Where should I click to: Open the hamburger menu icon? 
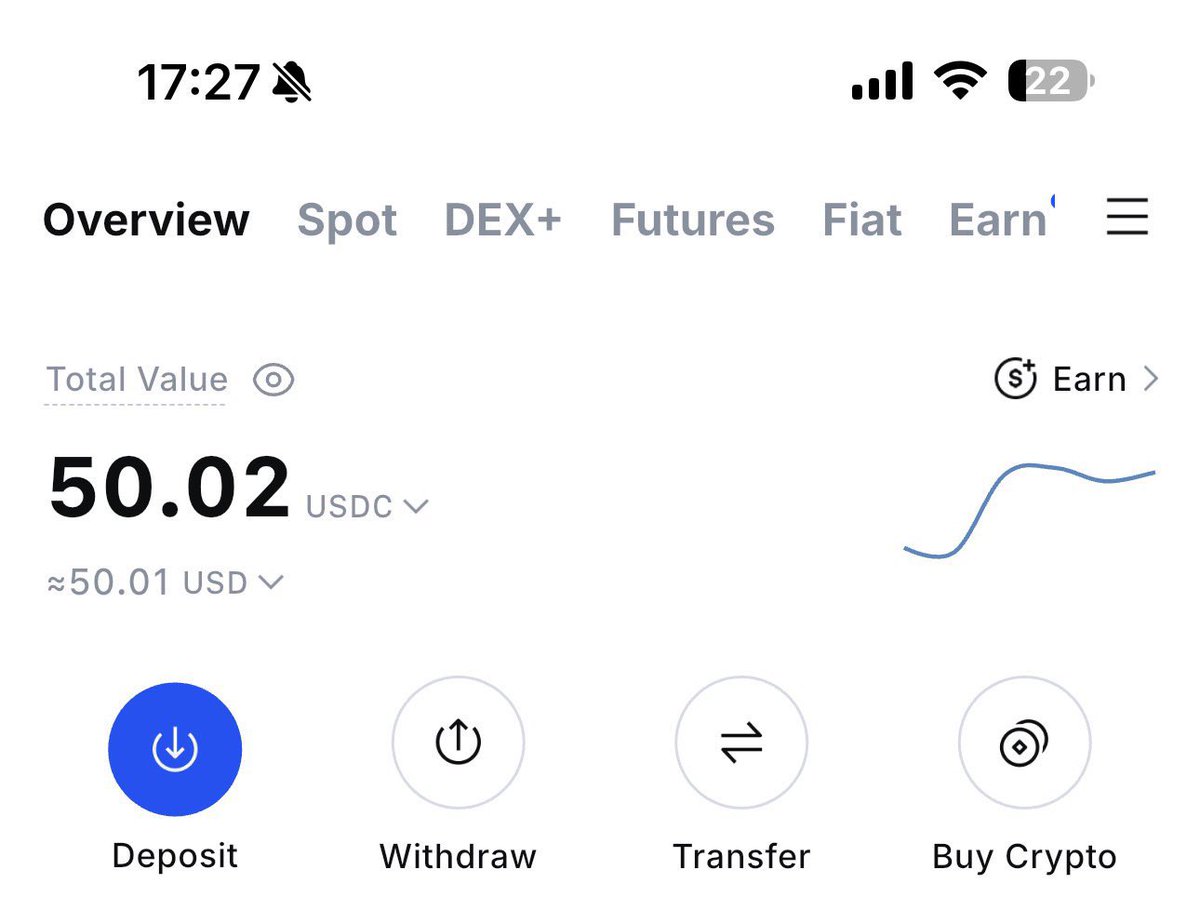click(1127, 217)
